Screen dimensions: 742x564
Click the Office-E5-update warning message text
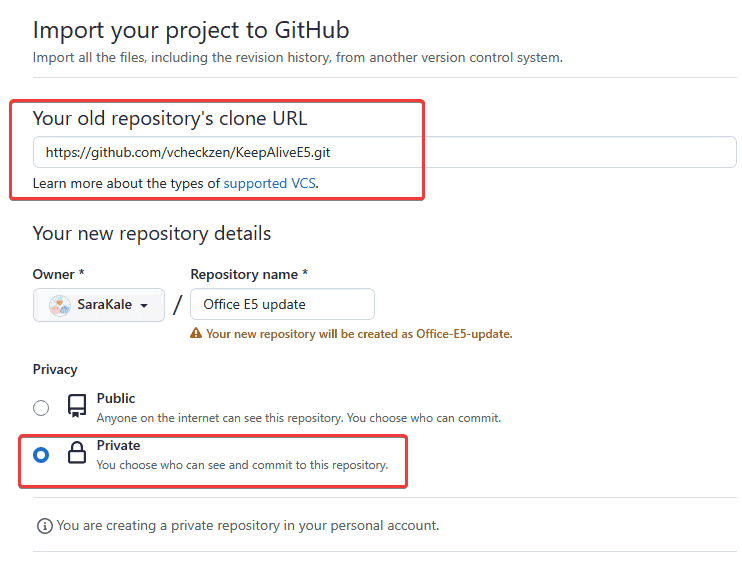click(x=359, y=334)
